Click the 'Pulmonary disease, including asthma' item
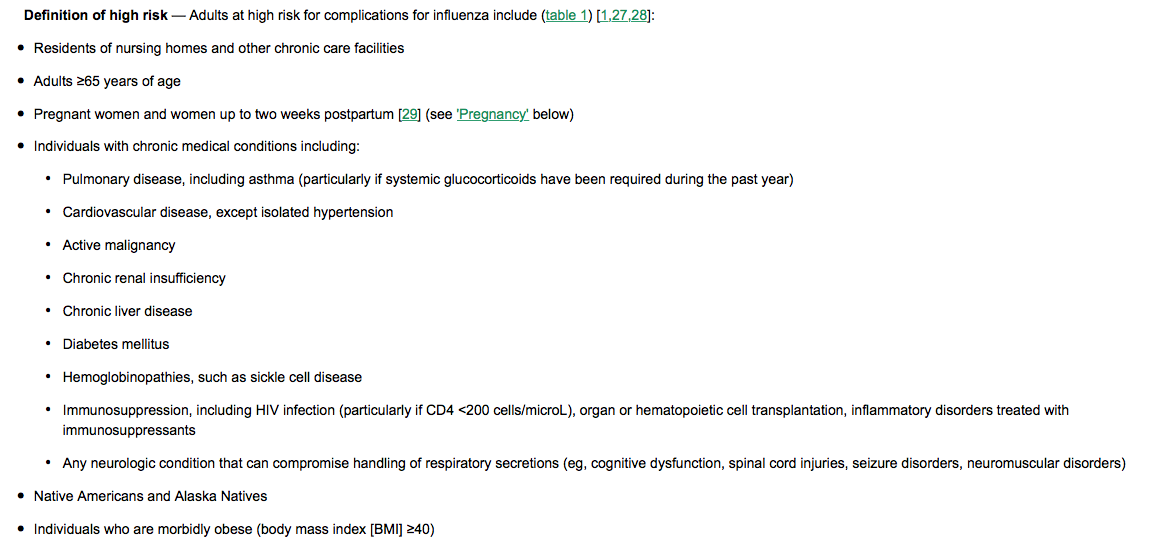The height and width of the screenshot is (540, 1149). 428,180
